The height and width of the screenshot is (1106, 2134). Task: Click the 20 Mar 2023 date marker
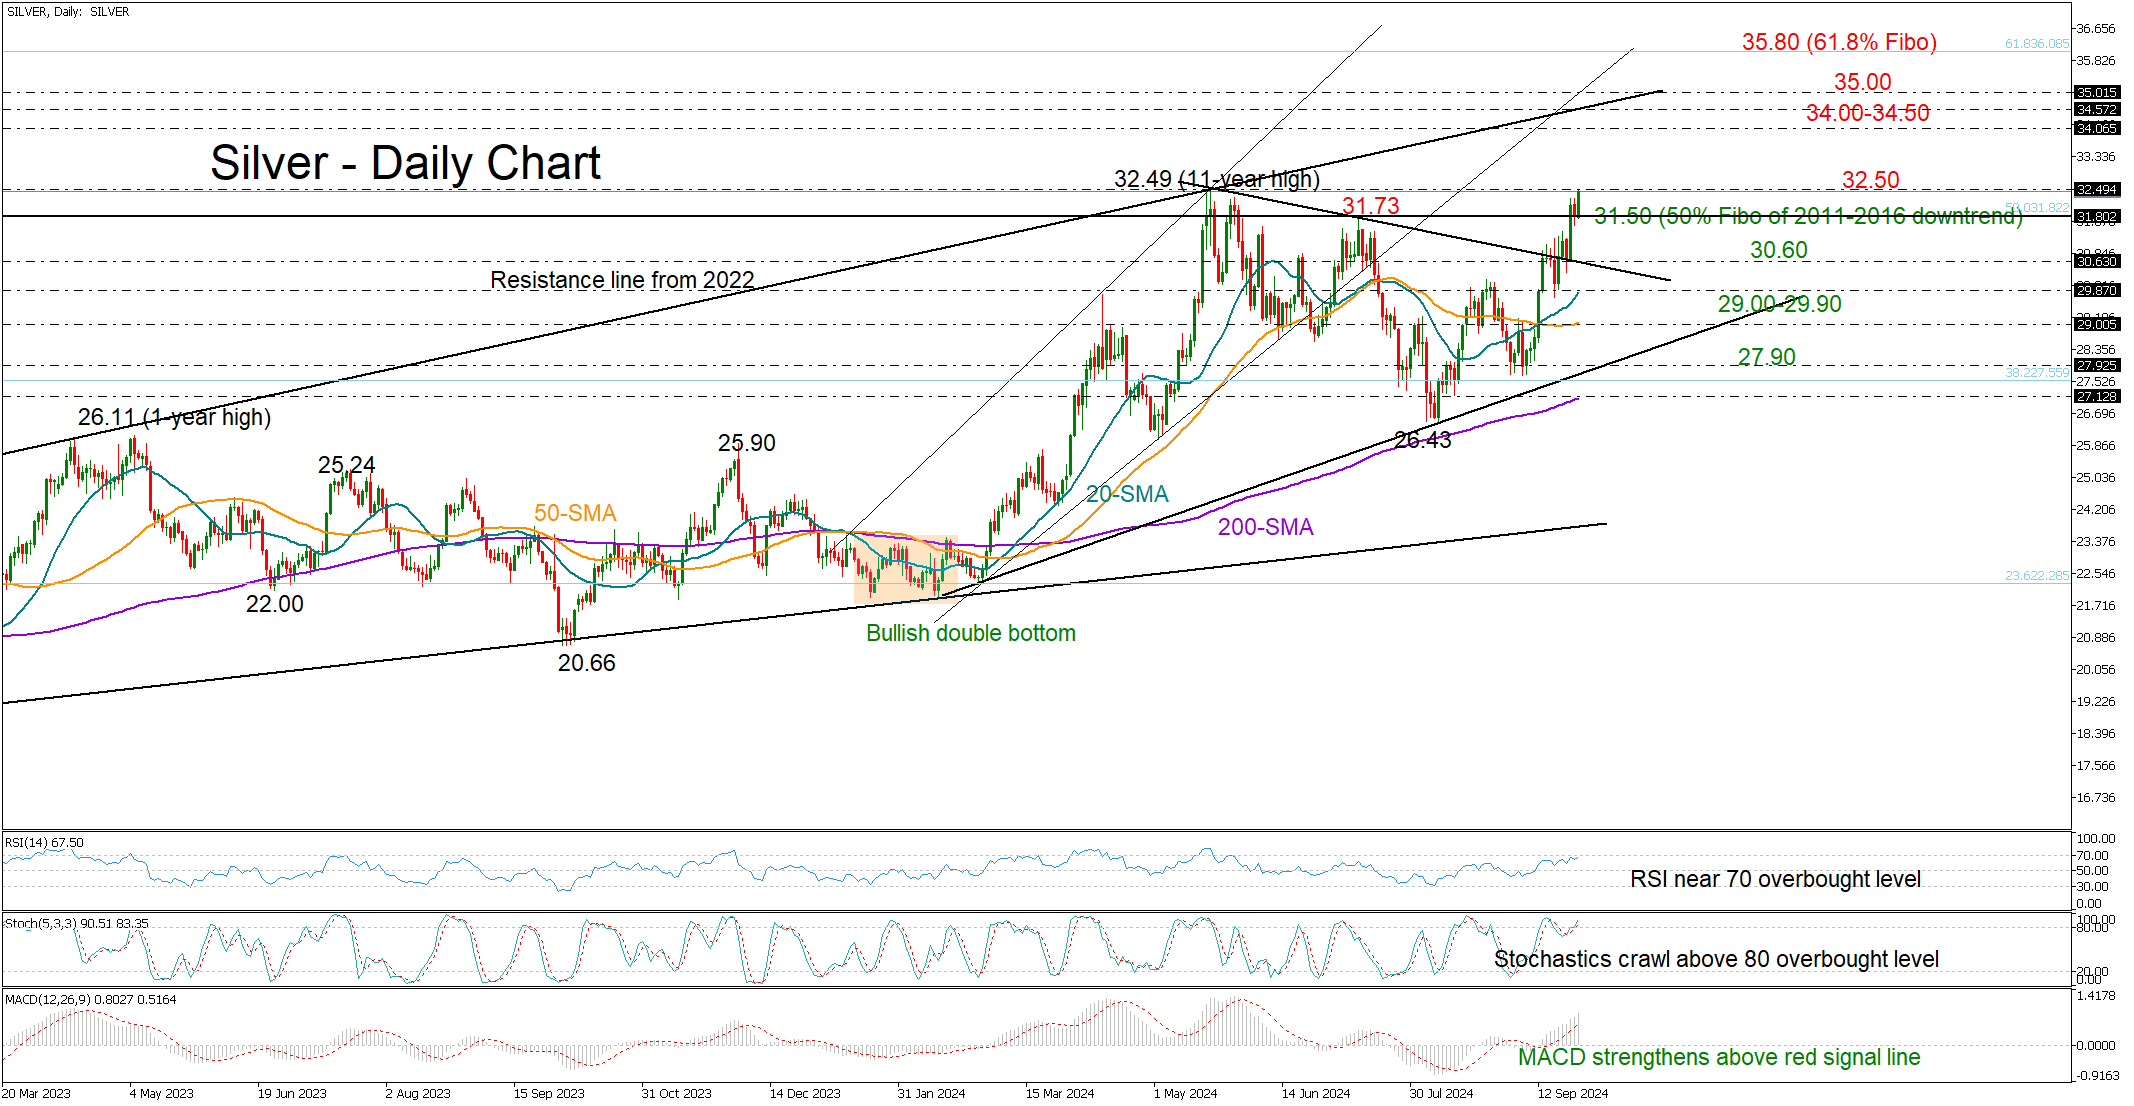pyautogui.click(x=38, y=1093)
